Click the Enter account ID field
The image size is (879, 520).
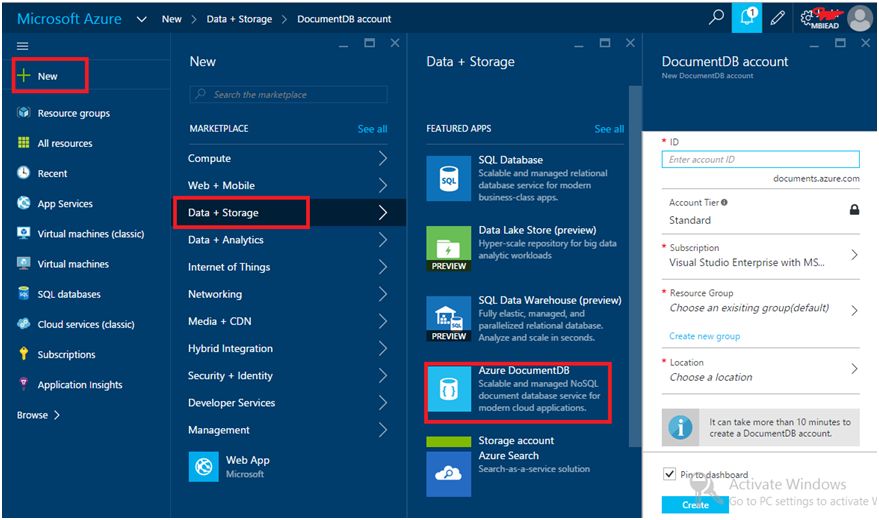[760, 159]
